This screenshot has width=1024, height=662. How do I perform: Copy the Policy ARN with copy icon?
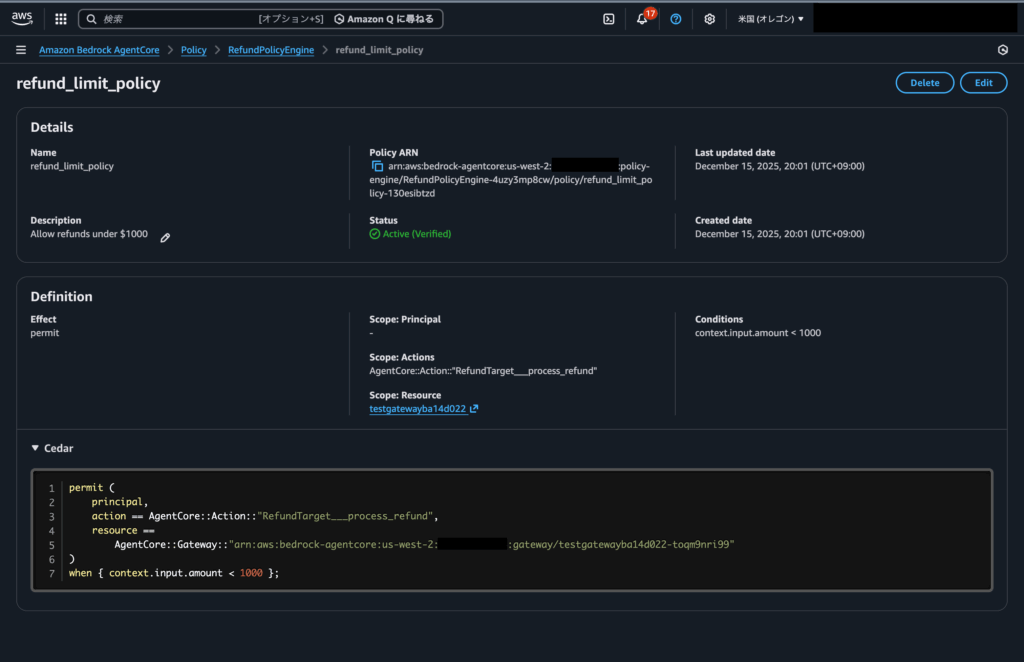pyautogui.click(x=377, y=166)
